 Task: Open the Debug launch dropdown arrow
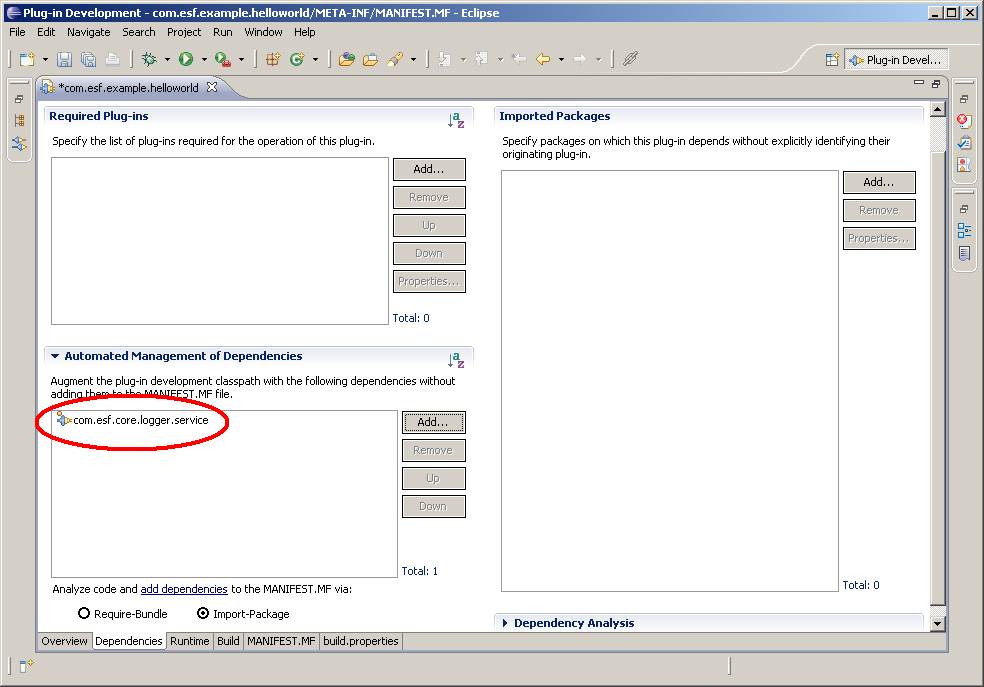point(168,60)
